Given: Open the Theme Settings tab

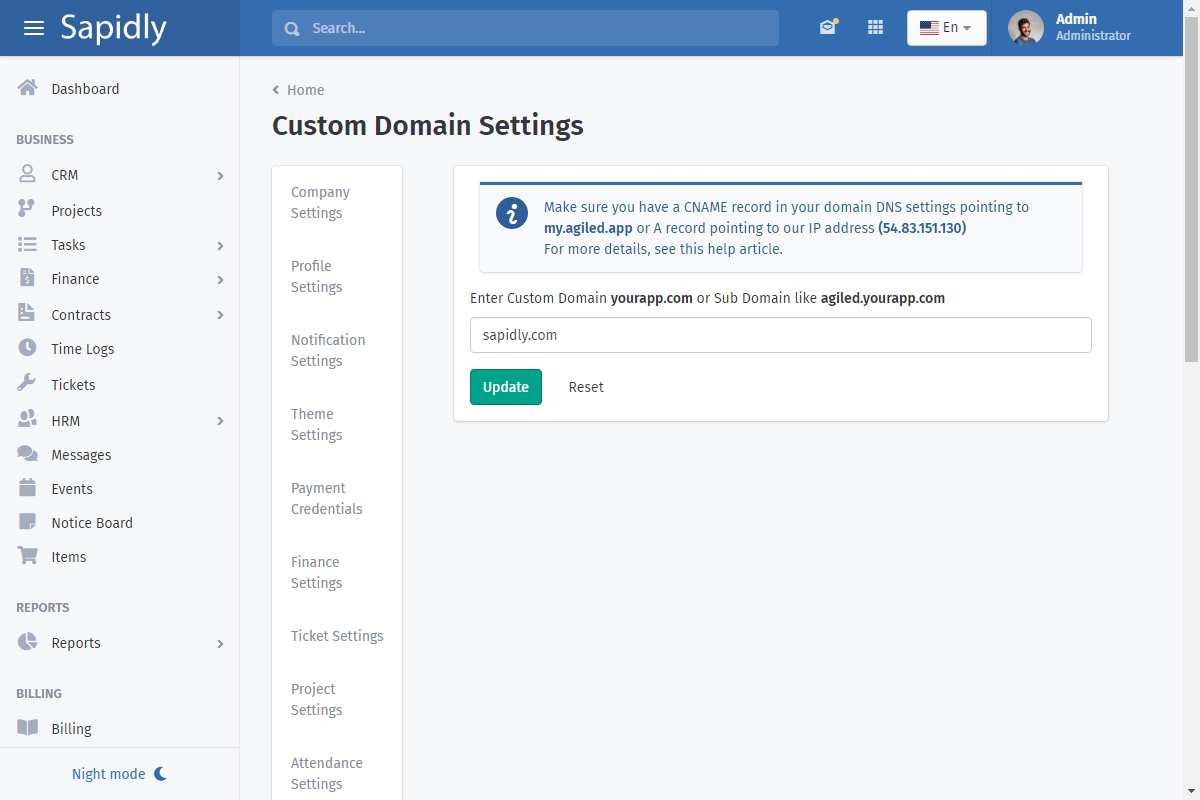Looking at the screenshot, I should [317, 424].
